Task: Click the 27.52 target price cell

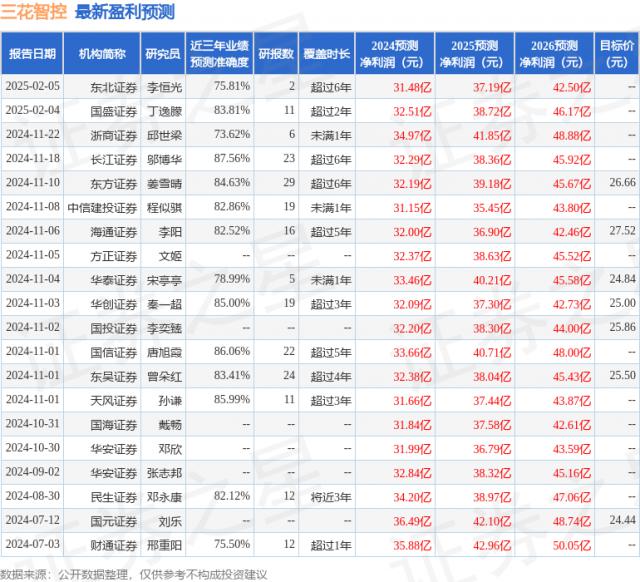Action: pos(622,230)
